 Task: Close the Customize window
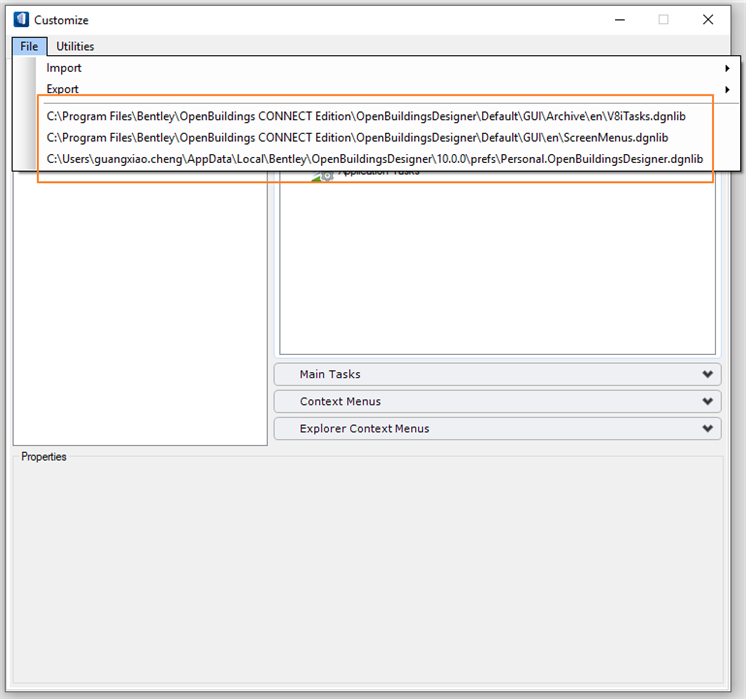[708, 20]
